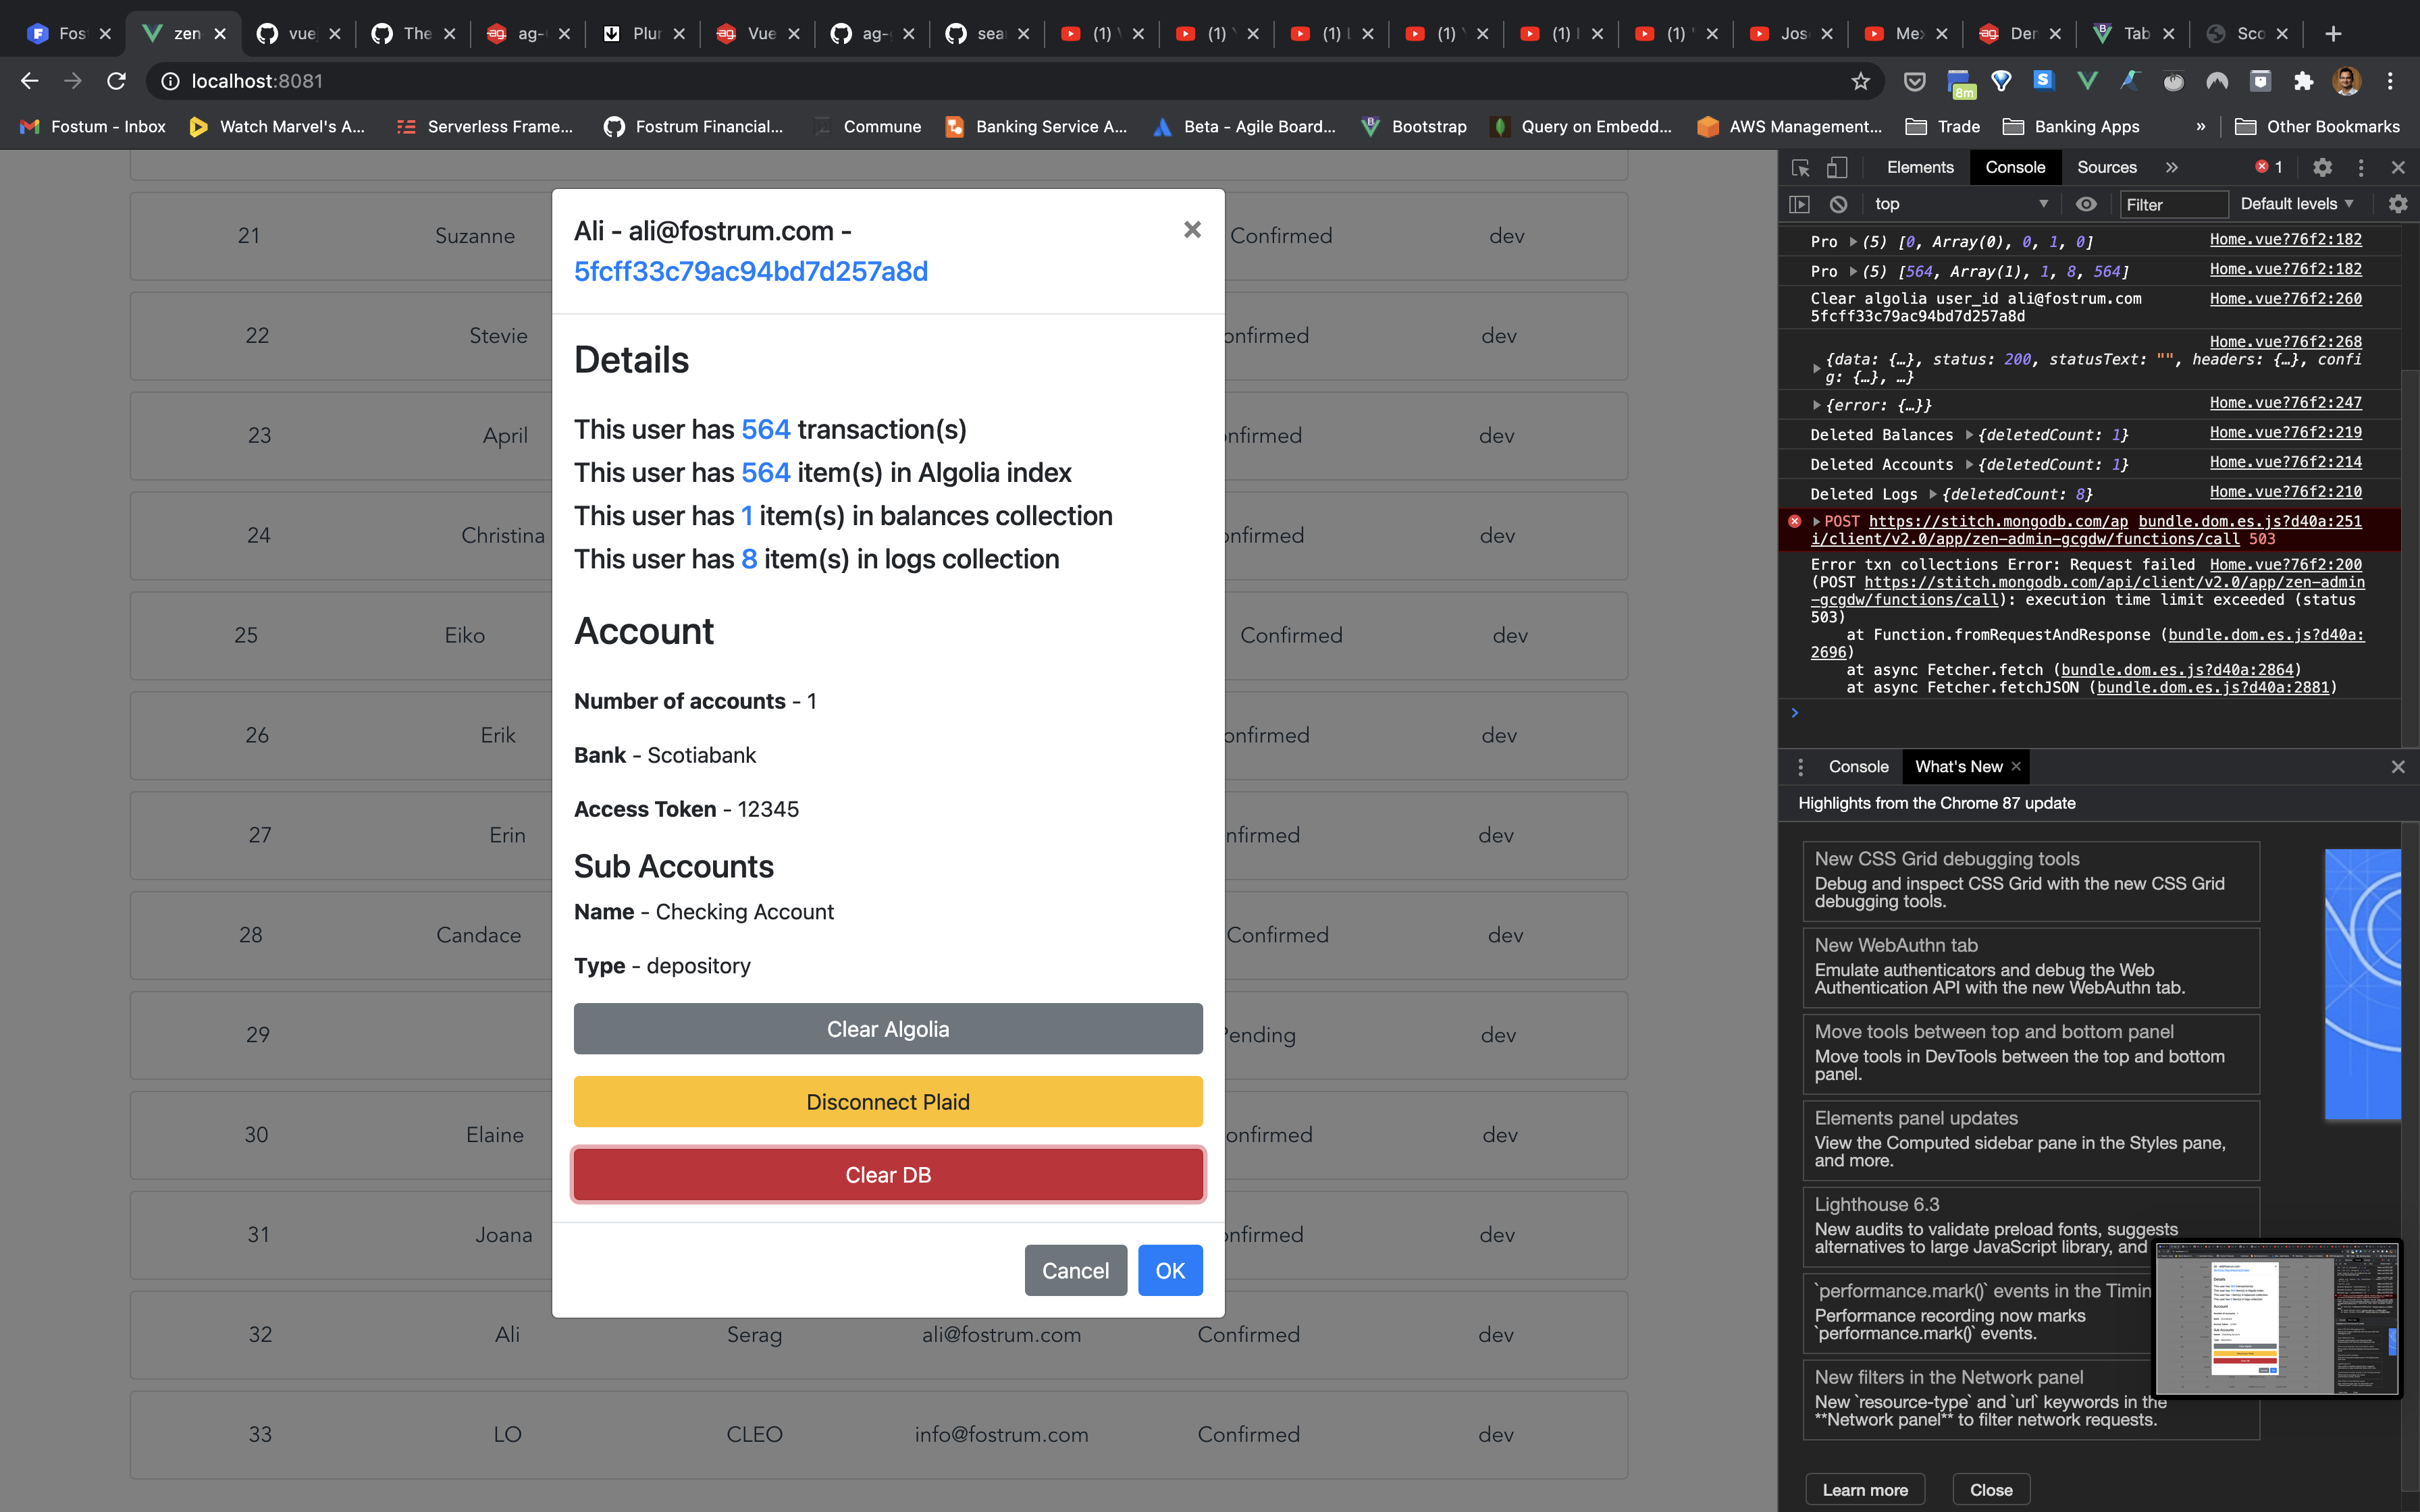Open the live expression eye icon
Image resolution: width=2420 pixels, height=1512 pixels.
pyautogui.click(x=2086, y=204)
